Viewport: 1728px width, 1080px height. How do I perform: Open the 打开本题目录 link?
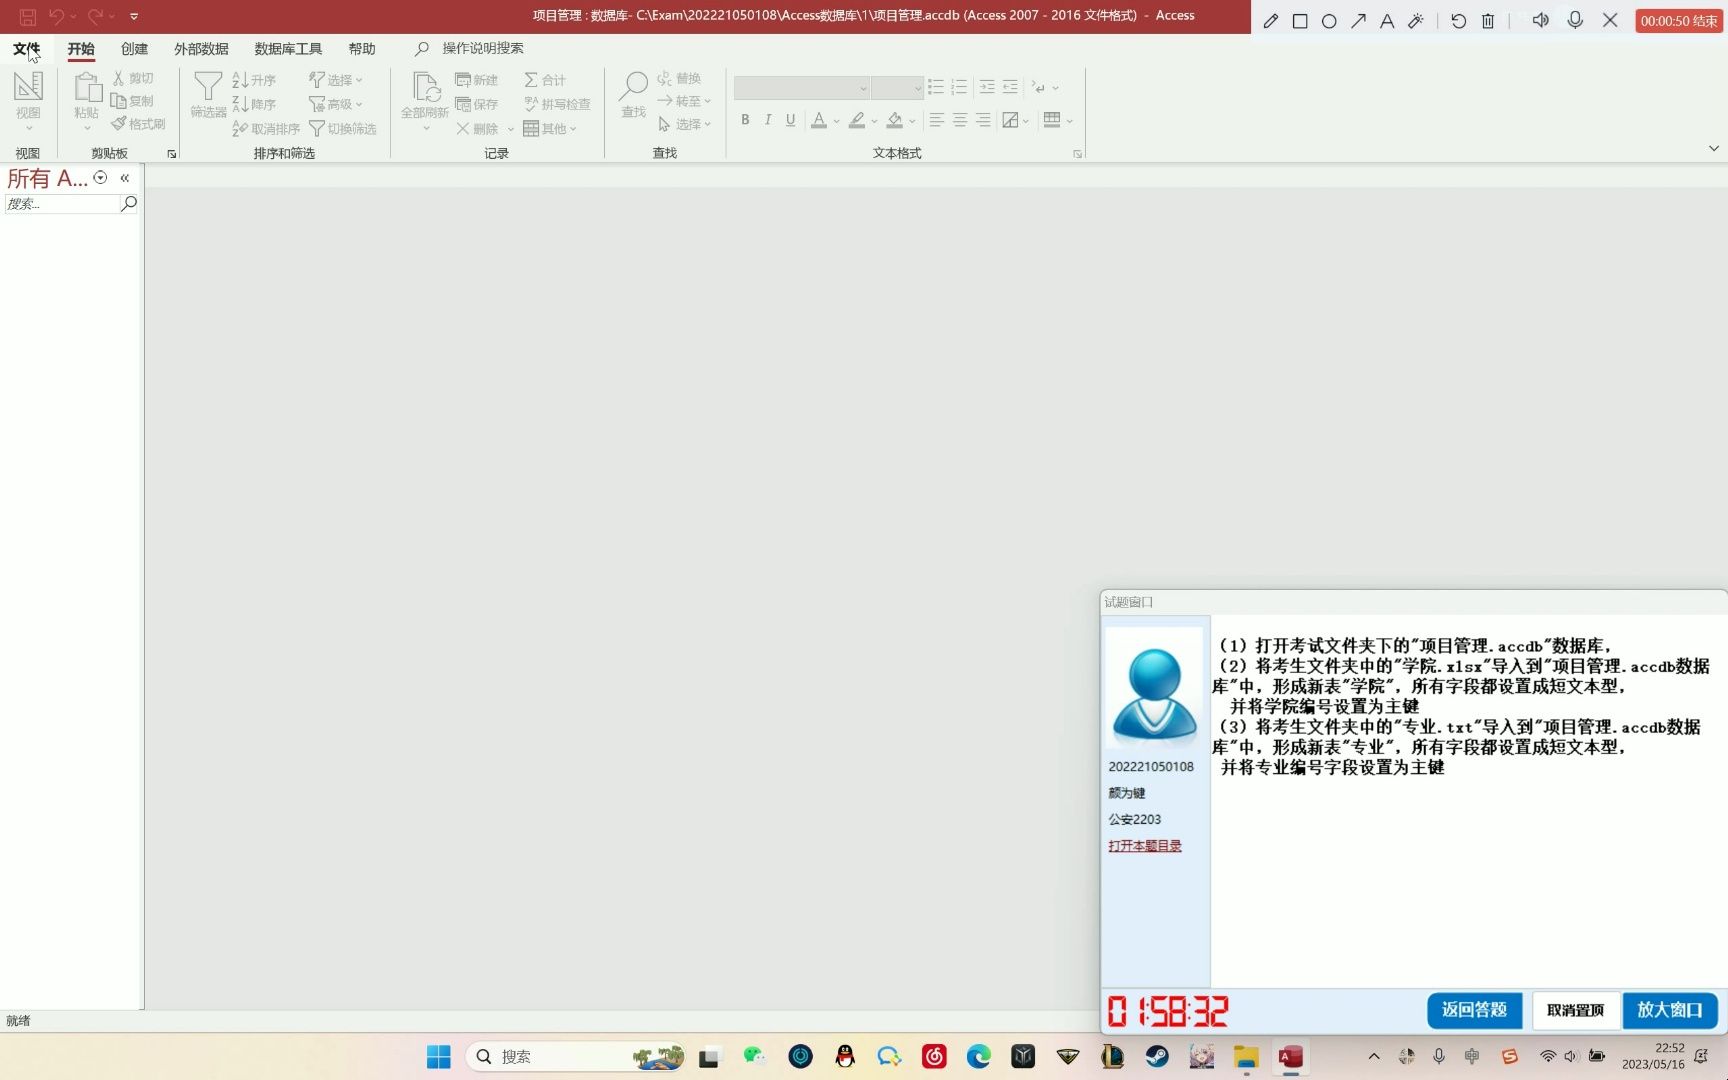pos(1143,845)
